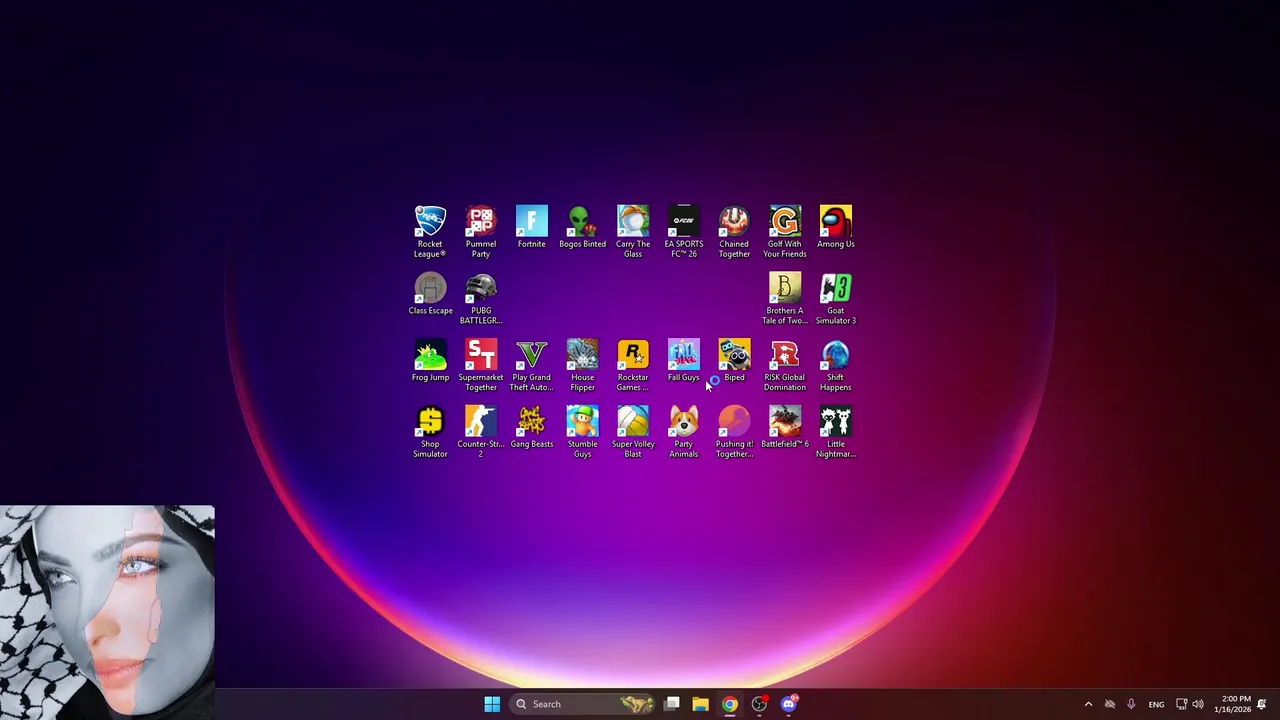Switch the ENG input language

[x=1156, y=704]
